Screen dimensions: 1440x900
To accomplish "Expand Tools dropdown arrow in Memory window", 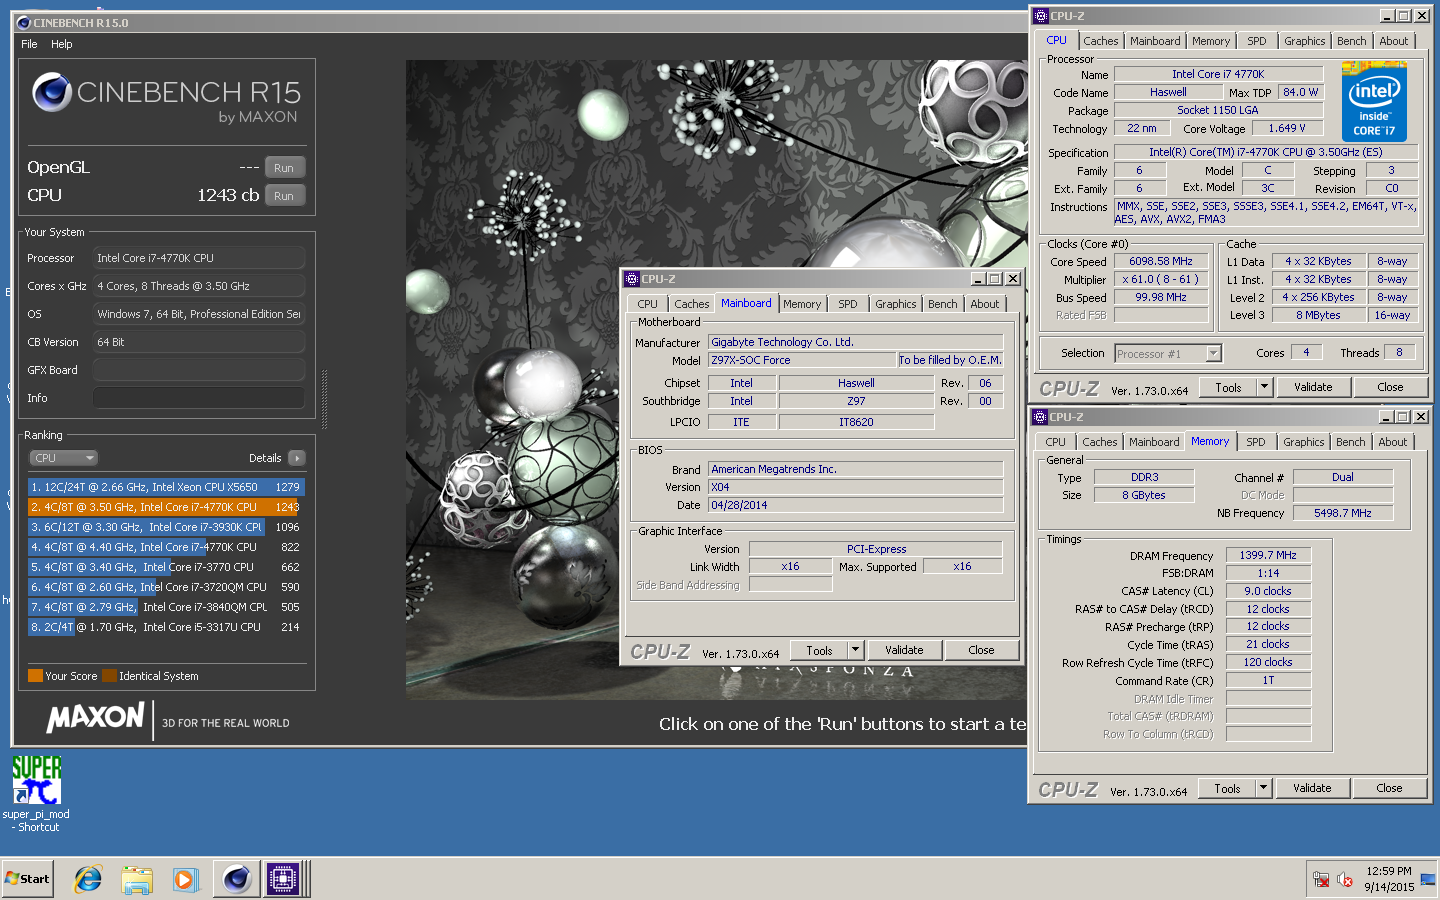I will pos(1263,788).
